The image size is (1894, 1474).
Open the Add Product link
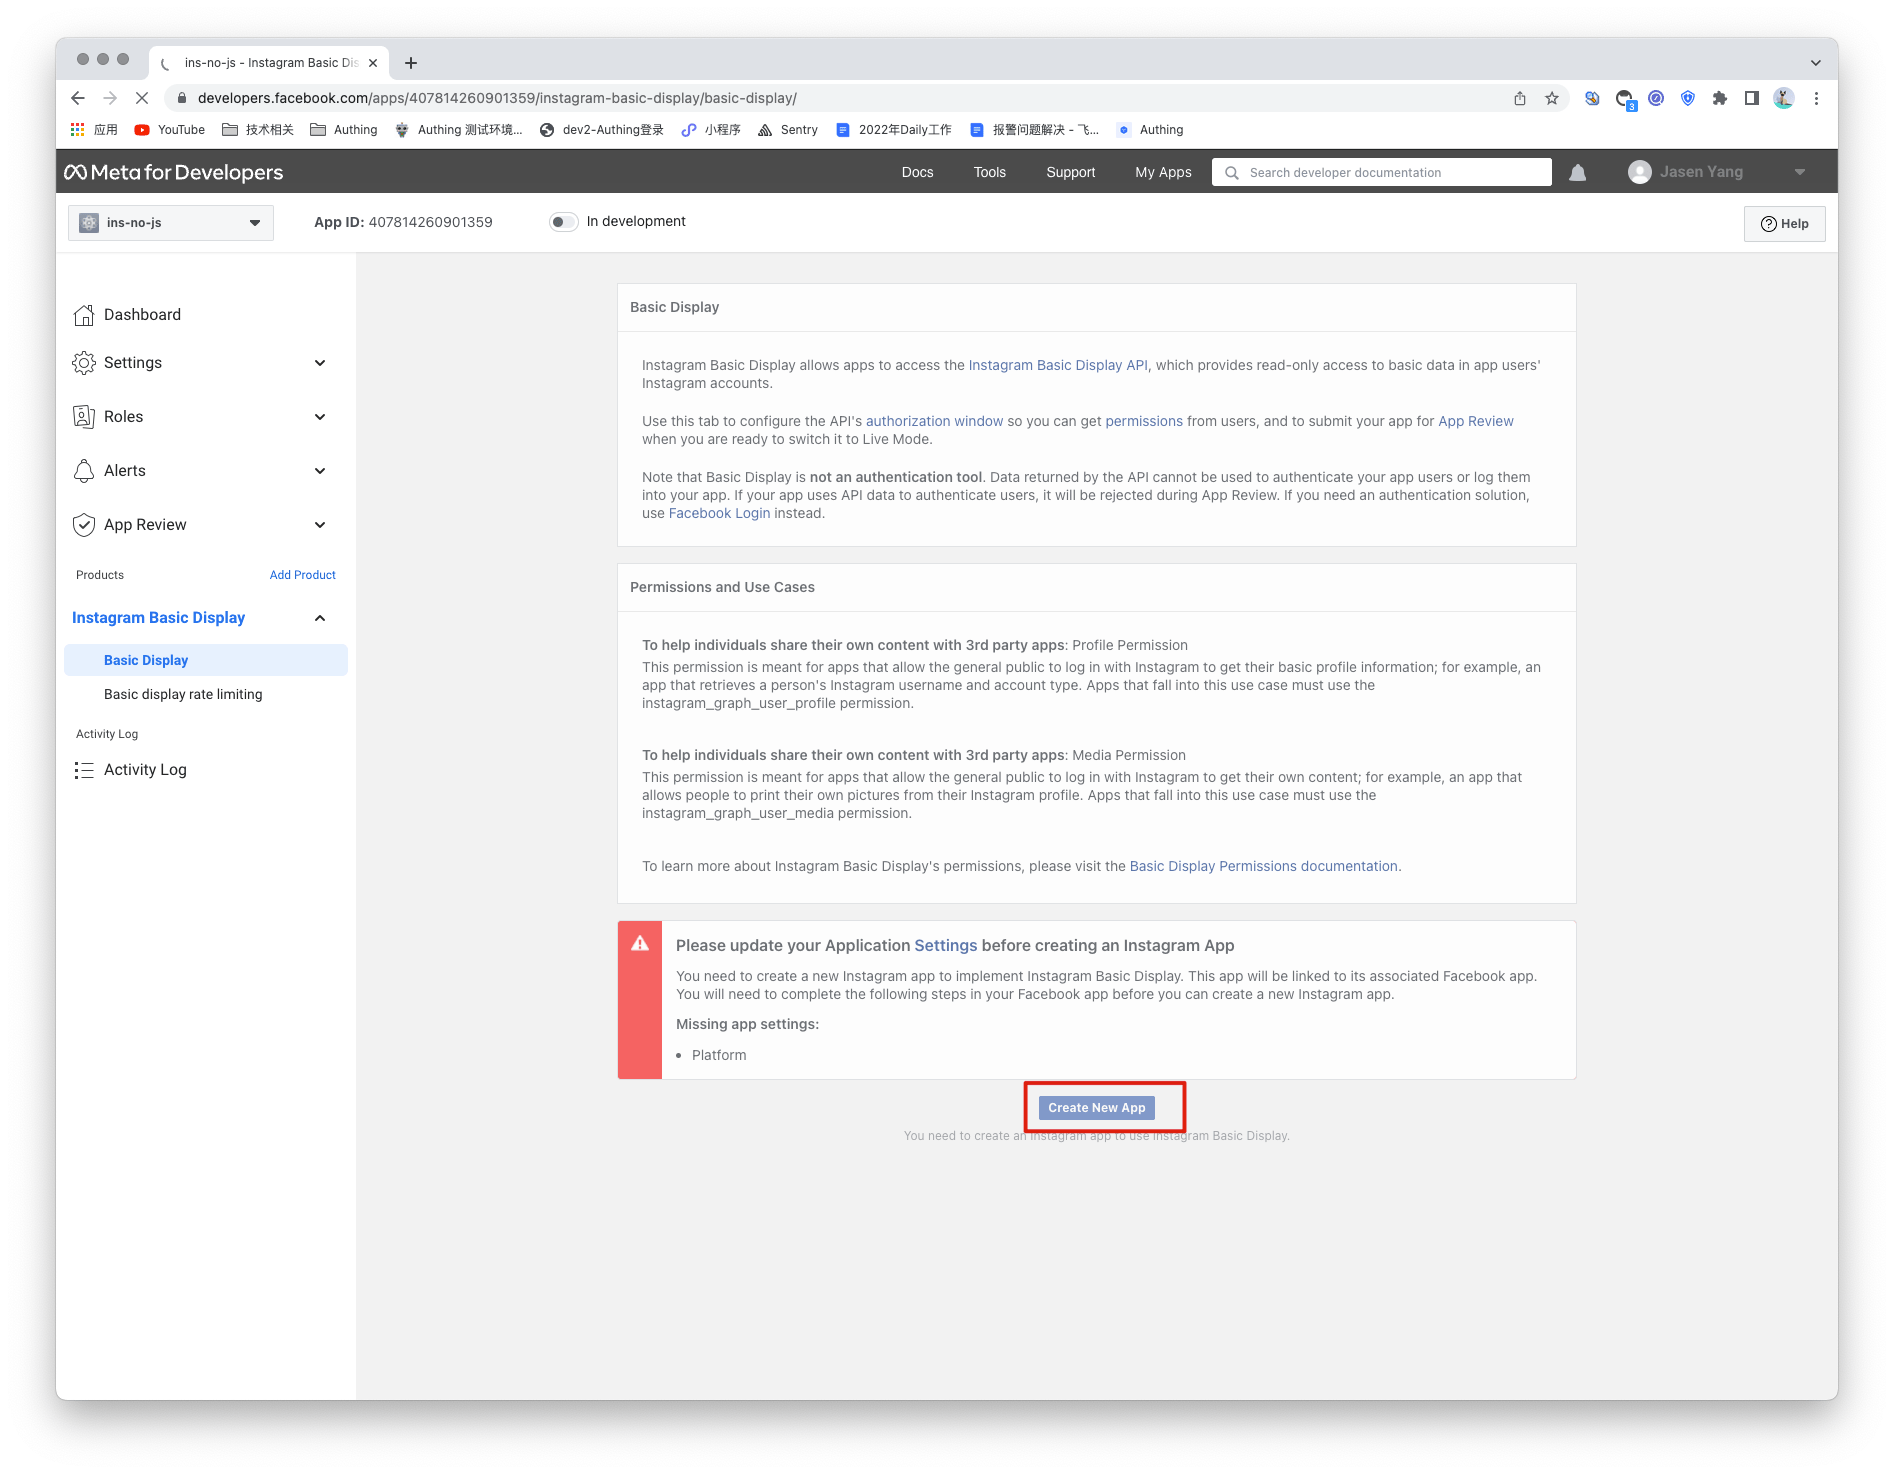(302, 575)
